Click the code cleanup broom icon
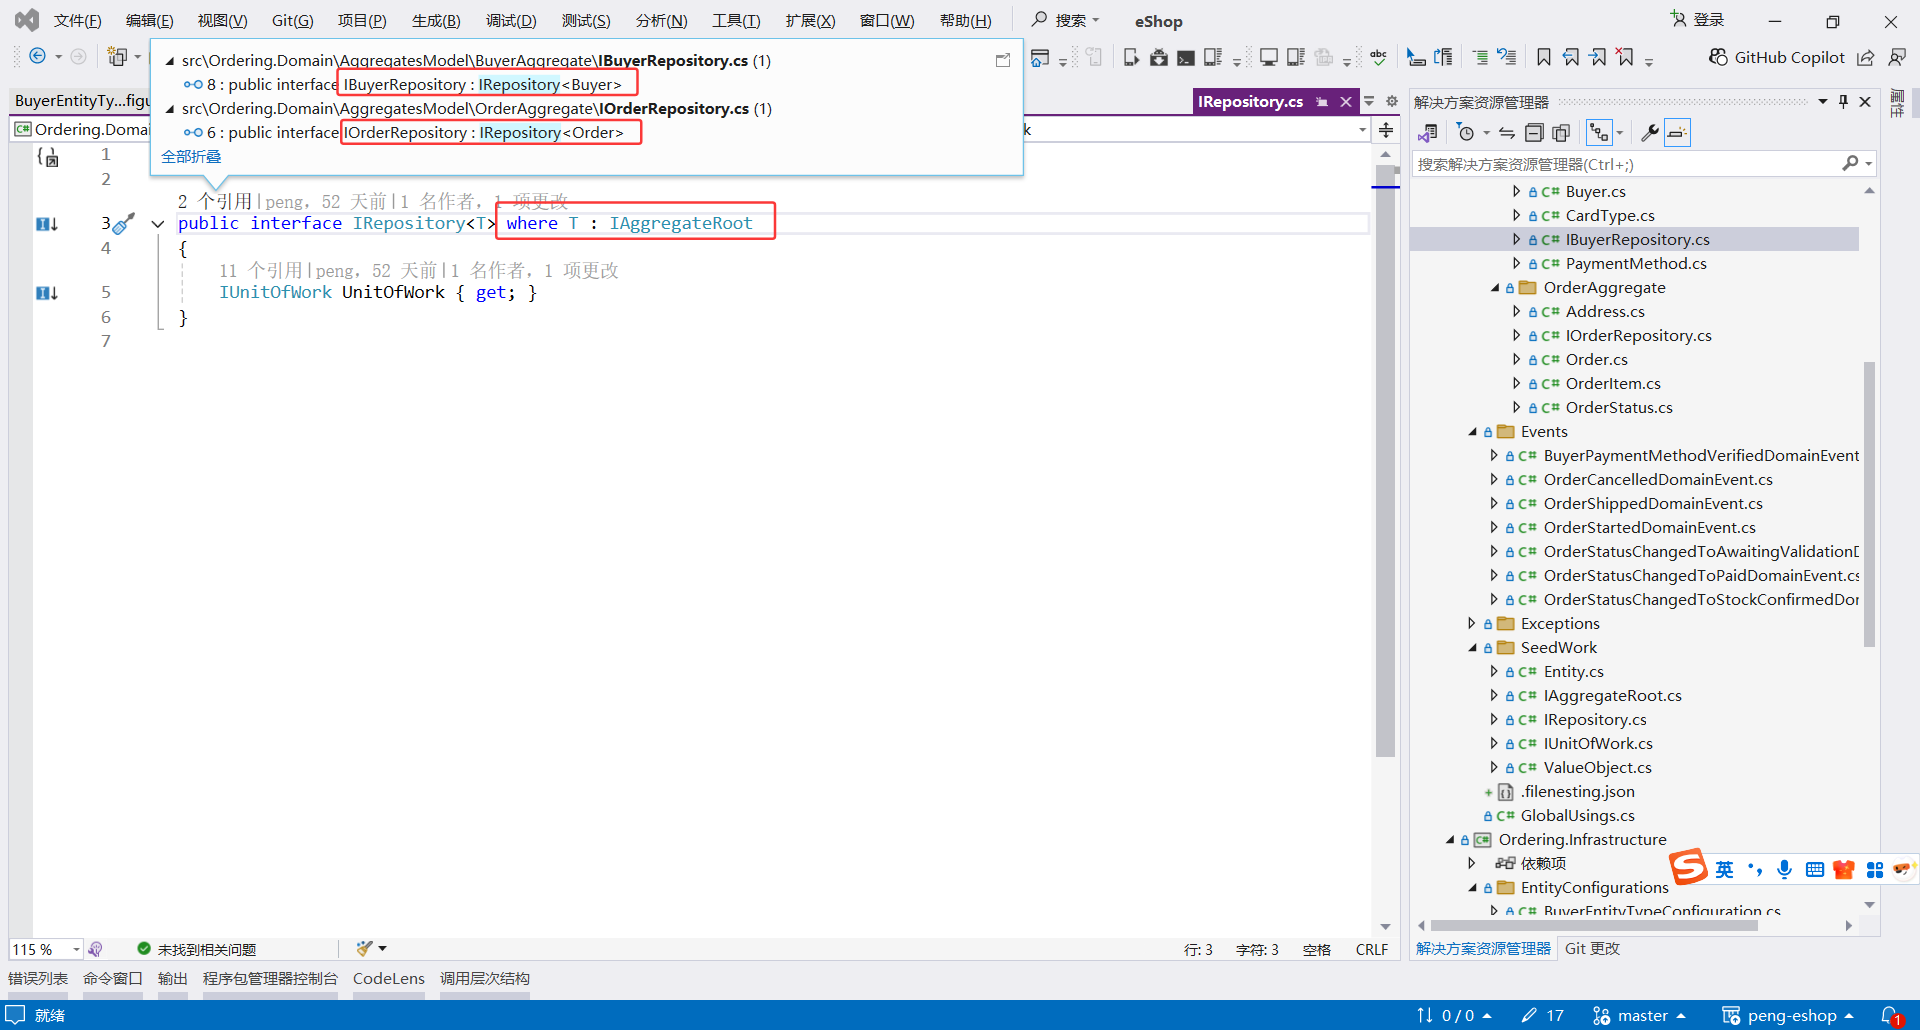The height and width of the screenshot is (1030, 1920). [365, 949]
